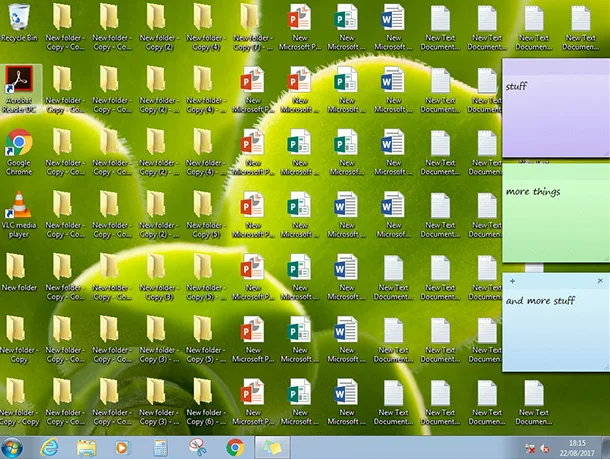Screen dimensions: 610x459
Task: Delete the 'and more stuff' sticky note
Action: tap(600, 282)
